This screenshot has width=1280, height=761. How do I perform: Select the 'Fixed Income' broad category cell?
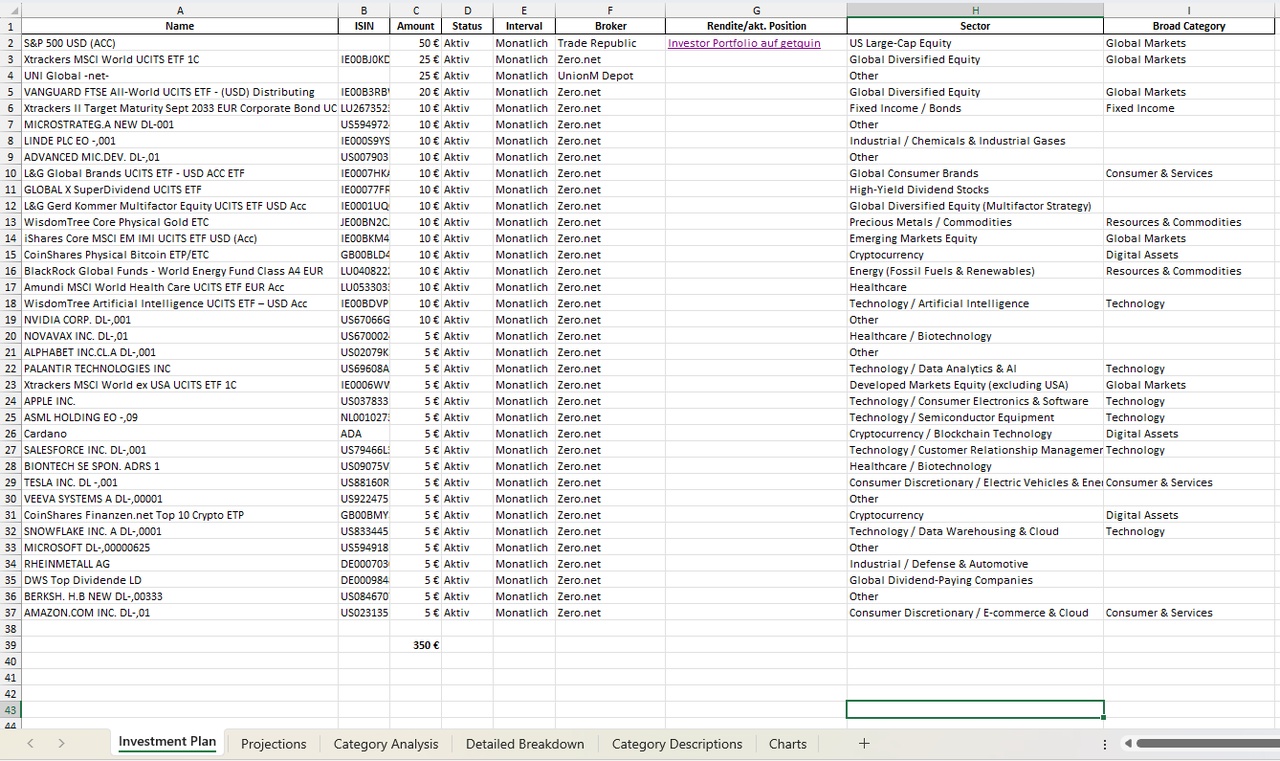tap(1189, 108)
